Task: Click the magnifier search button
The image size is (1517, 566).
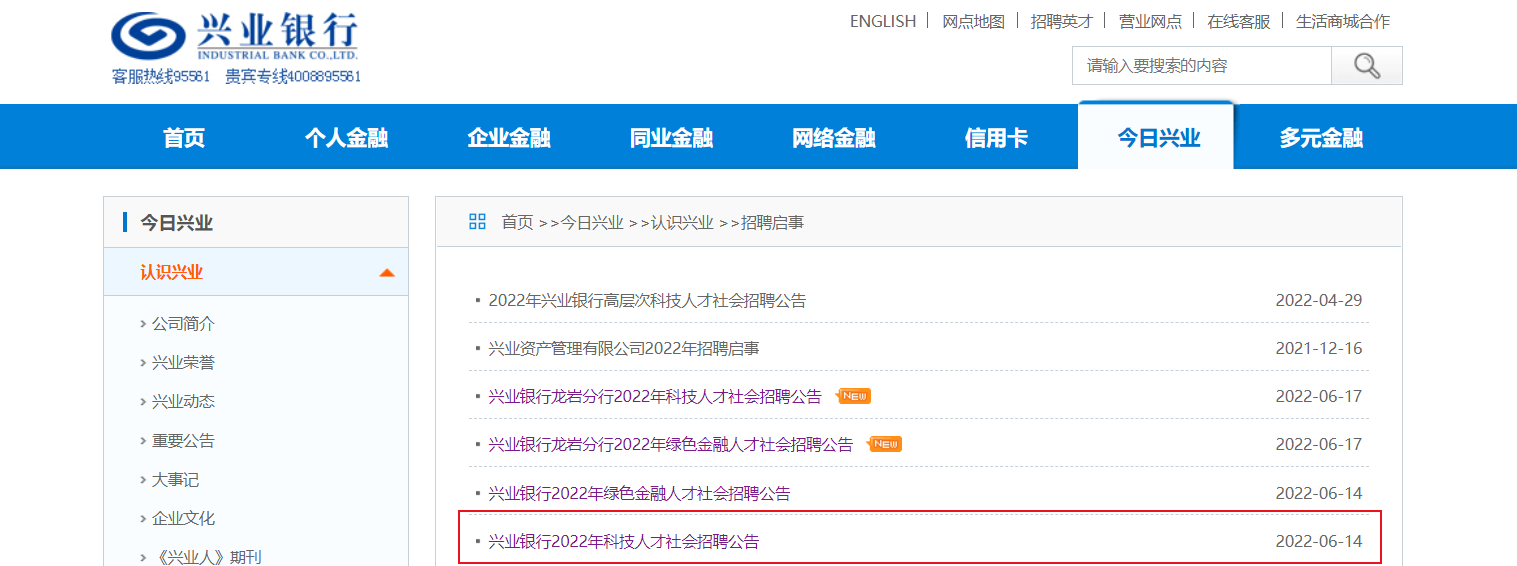Action: coord(1366,66)
